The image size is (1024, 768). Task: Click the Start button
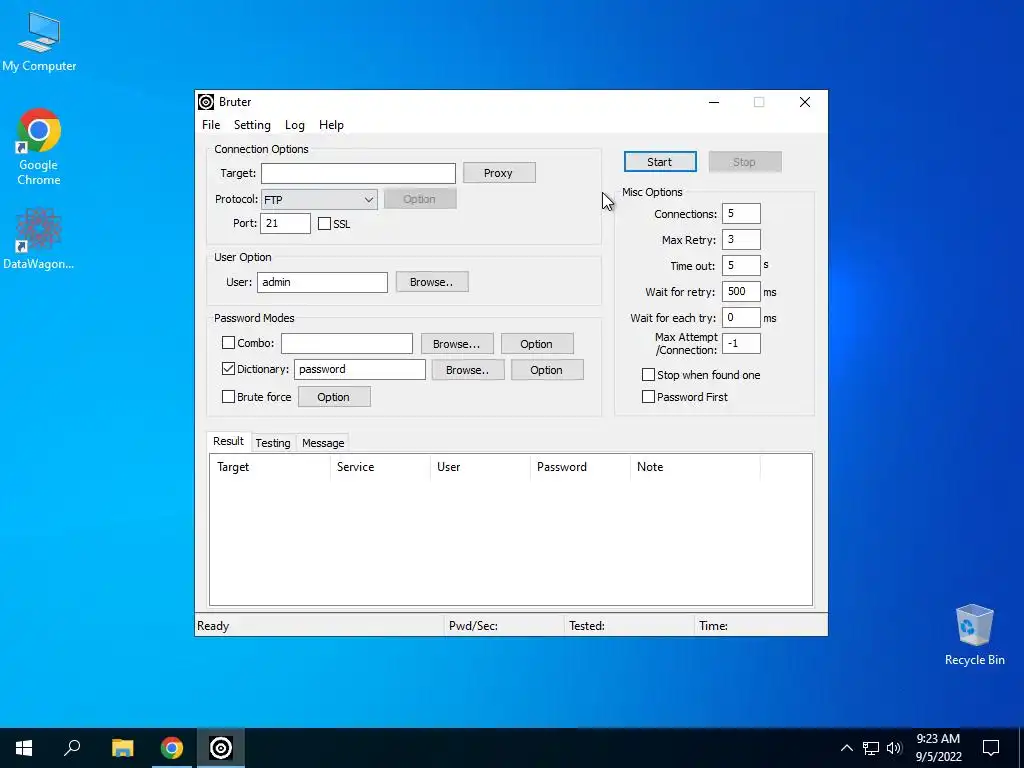[x=660, y=162]
